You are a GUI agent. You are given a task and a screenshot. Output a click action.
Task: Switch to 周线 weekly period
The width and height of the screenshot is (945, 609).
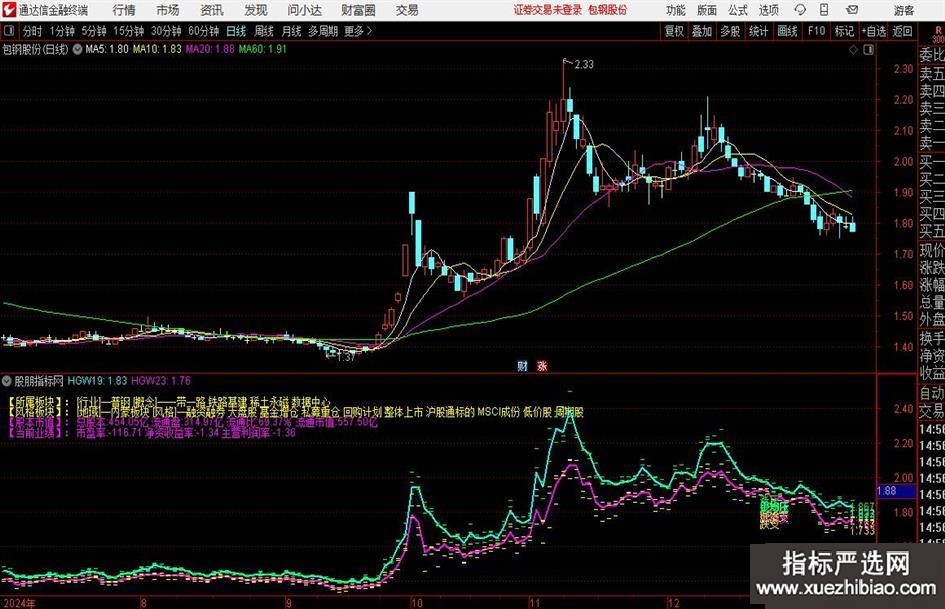(263, 31)
